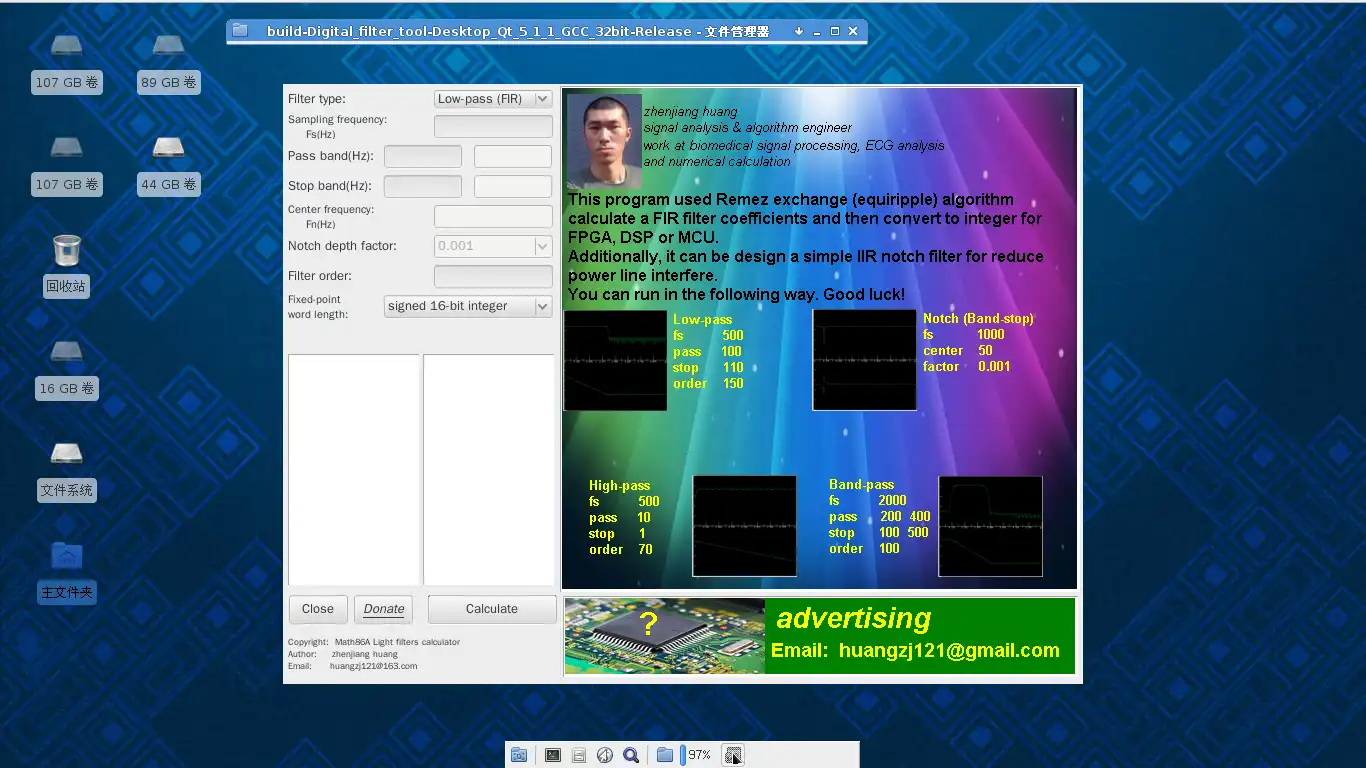Screen dimensions: 1366x768
Task: Click the right Pass band(Hz) input field
Action: [x=513, y=156]
